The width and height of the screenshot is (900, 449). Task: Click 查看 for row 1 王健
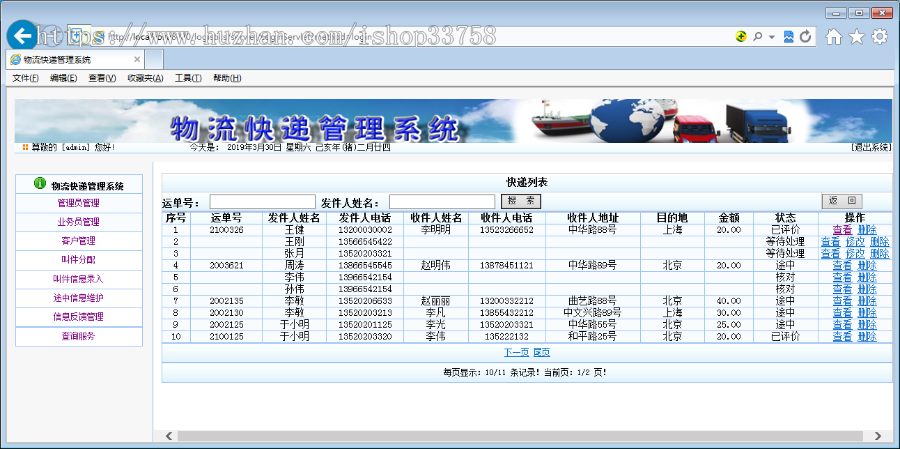pyautogui.click(x=843, y=230)
